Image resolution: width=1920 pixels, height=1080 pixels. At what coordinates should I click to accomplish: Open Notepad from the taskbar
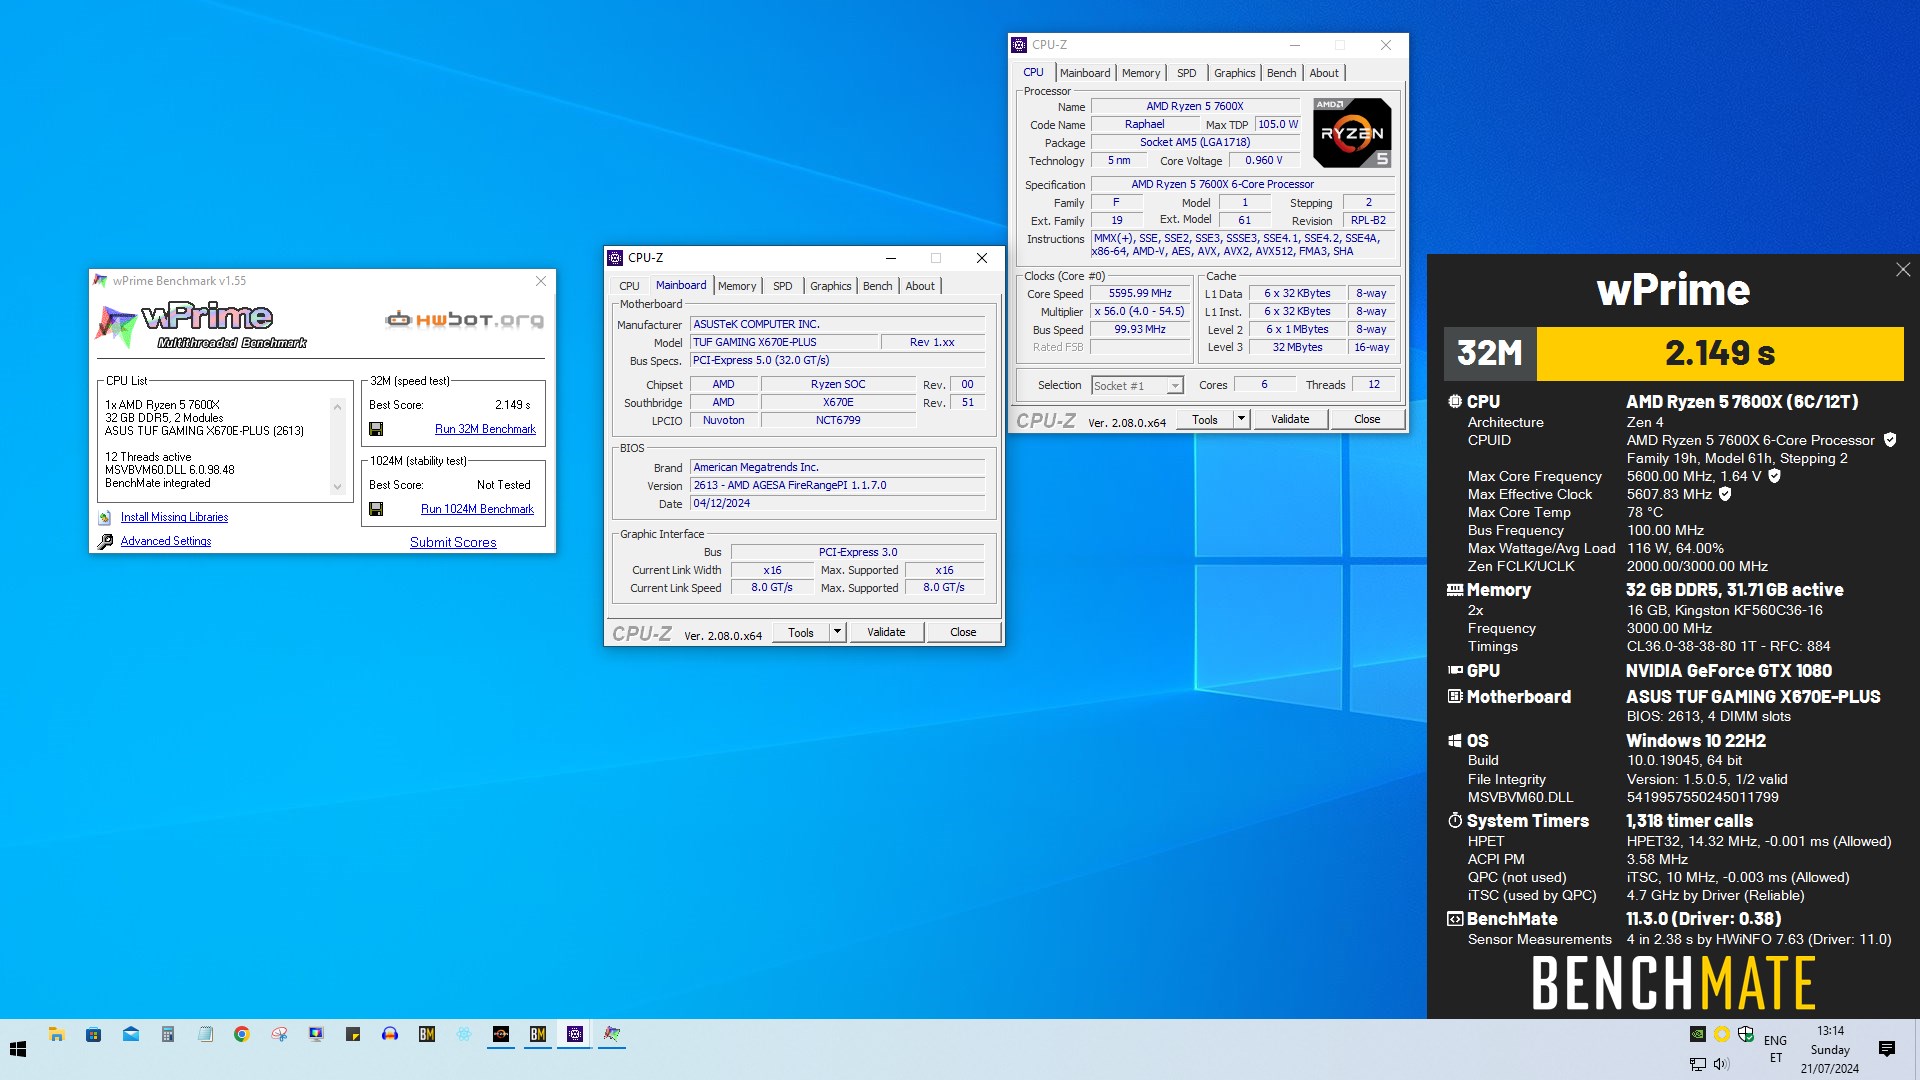pos(205,1034)
